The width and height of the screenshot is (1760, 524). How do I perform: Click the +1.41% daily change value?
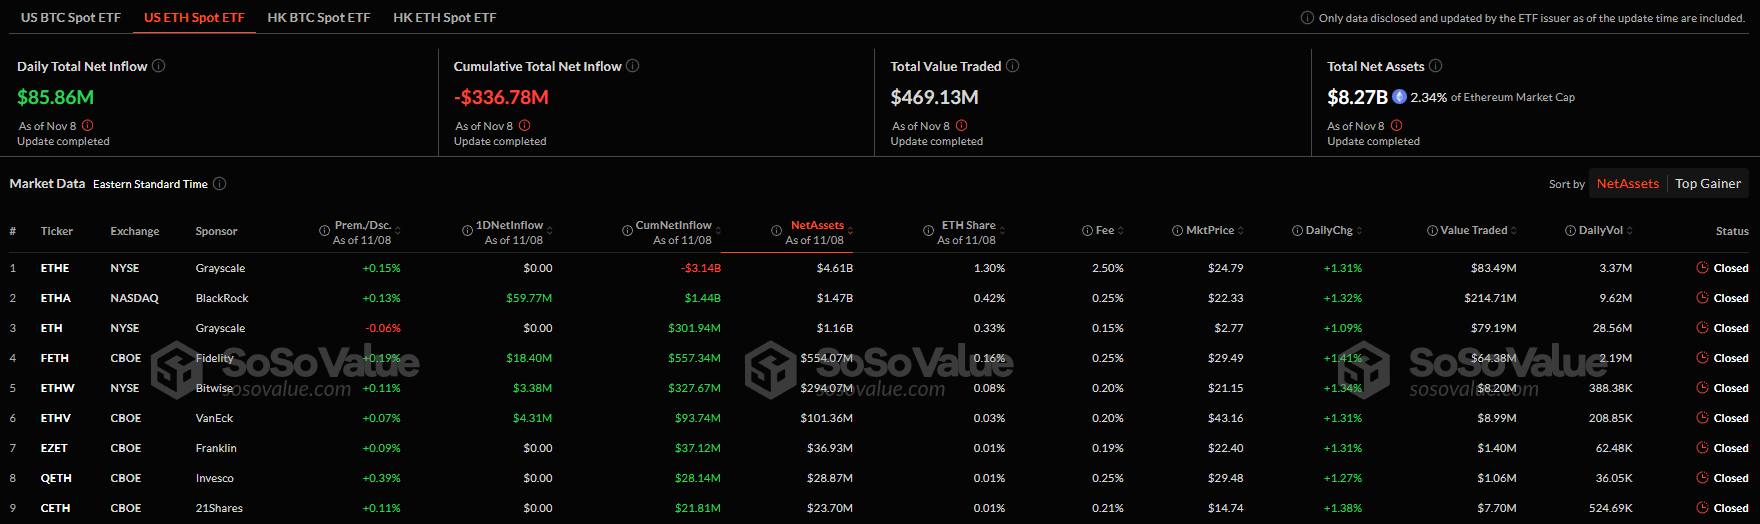(x=1343, y=358)
